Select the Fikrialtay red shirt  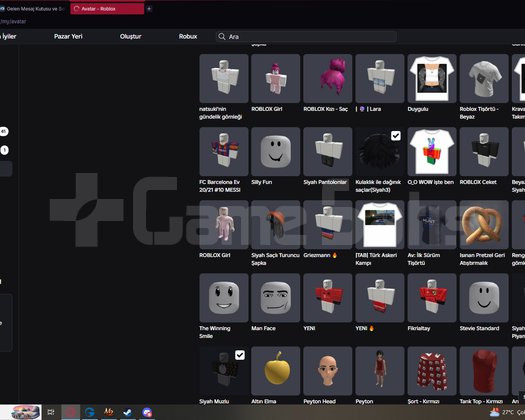click(x=432, y=298)
